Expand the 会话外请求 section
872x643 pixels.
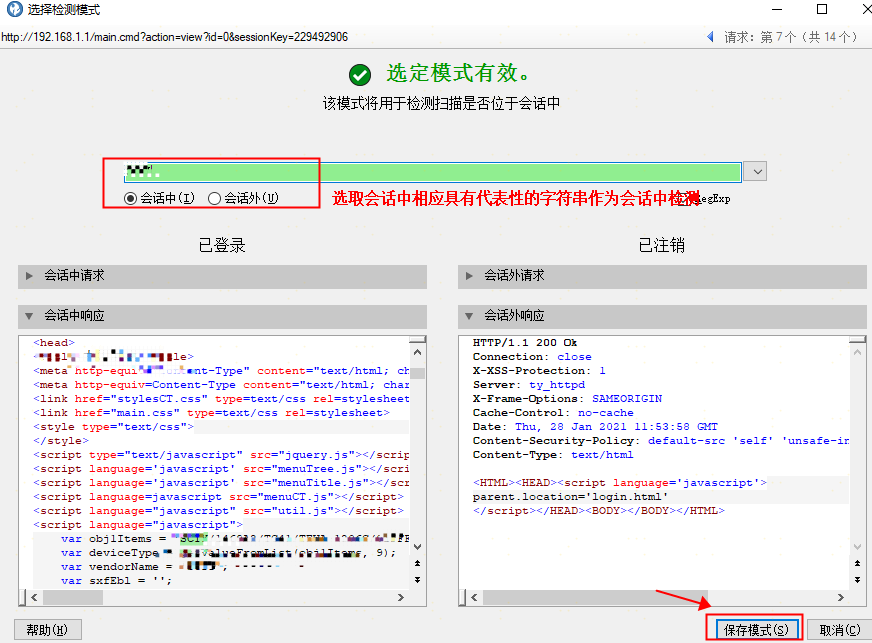click(662, 276)
